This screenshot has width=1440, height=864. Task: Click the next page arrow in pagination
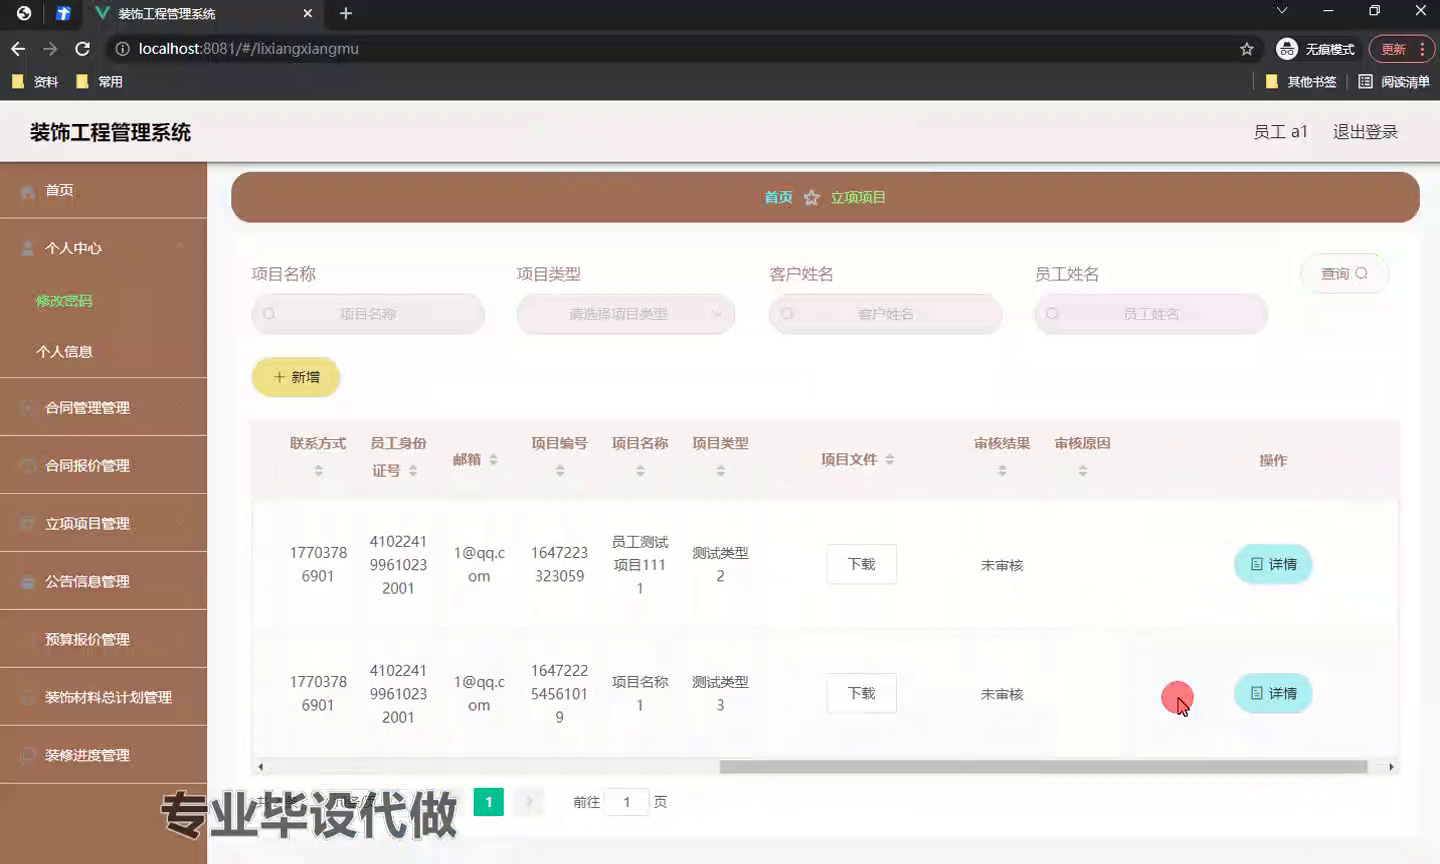pos(530,802)
